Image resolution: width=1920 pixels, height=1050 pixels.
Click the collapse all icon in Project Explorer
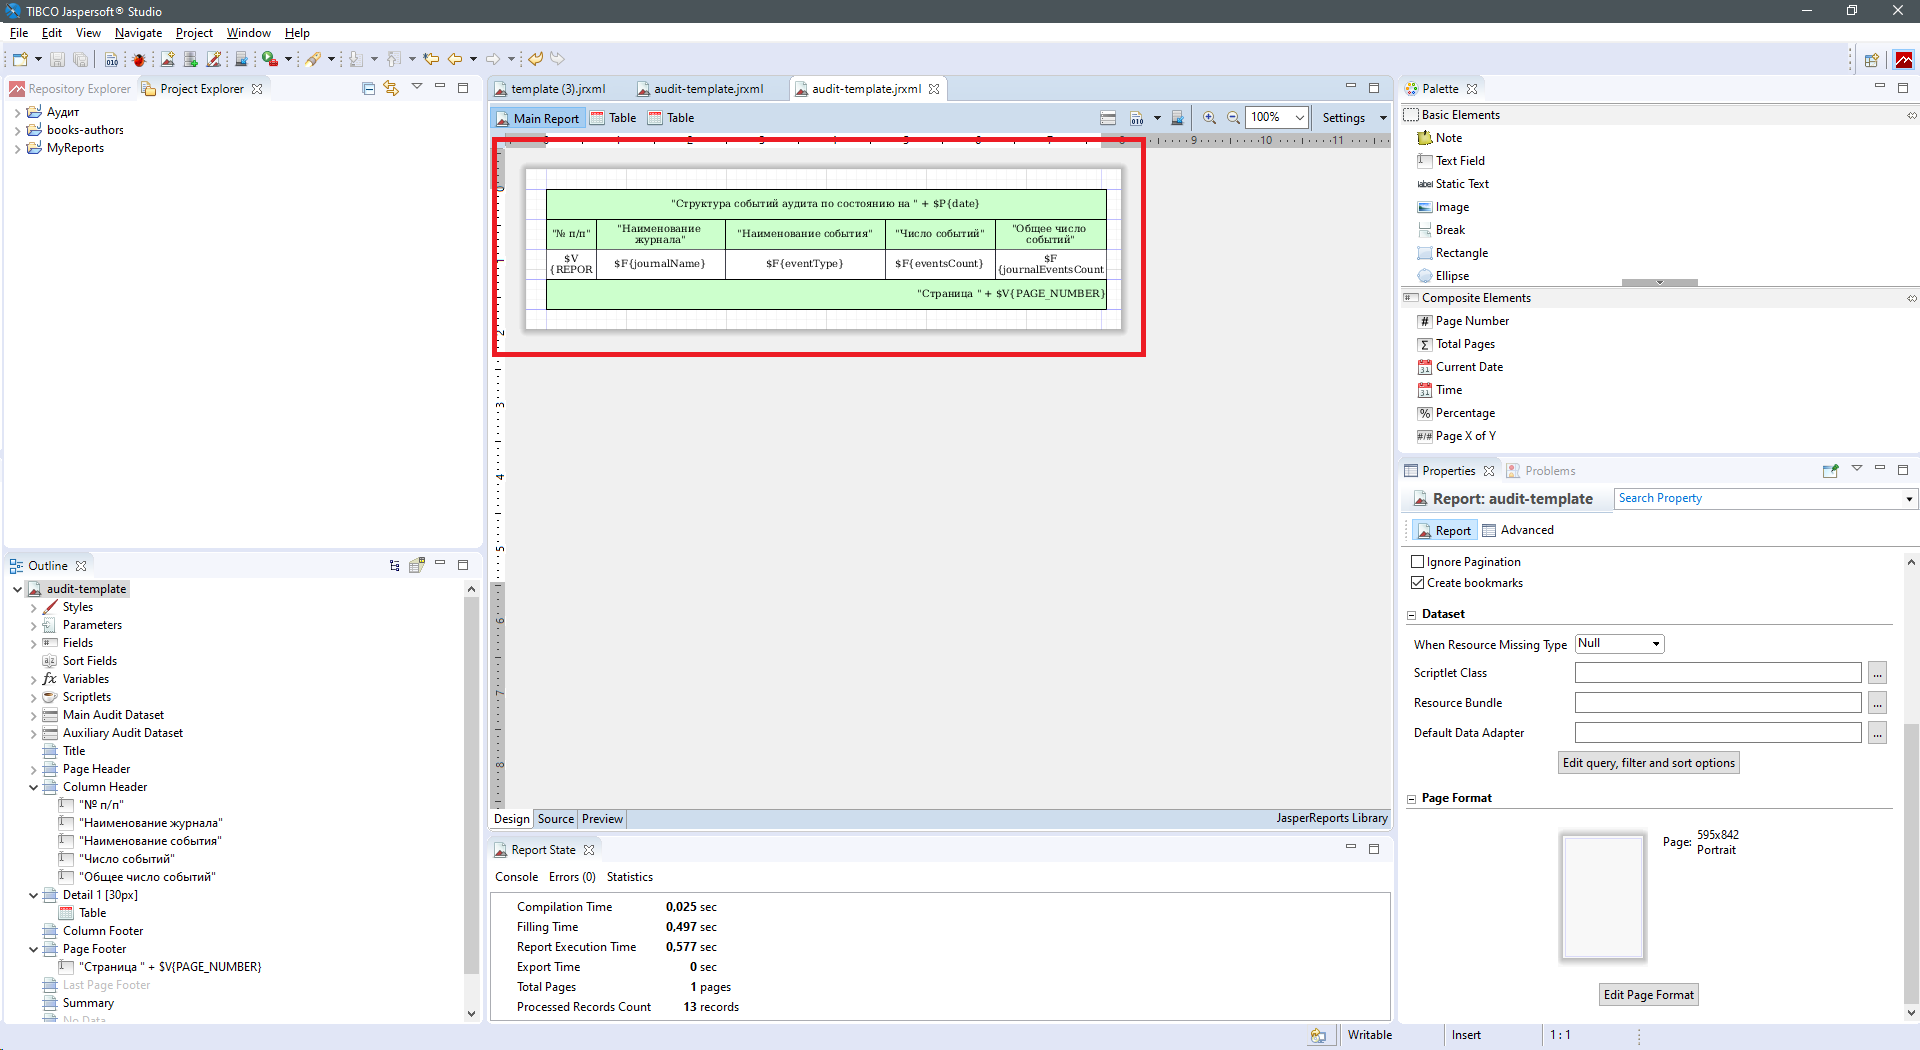368,89
